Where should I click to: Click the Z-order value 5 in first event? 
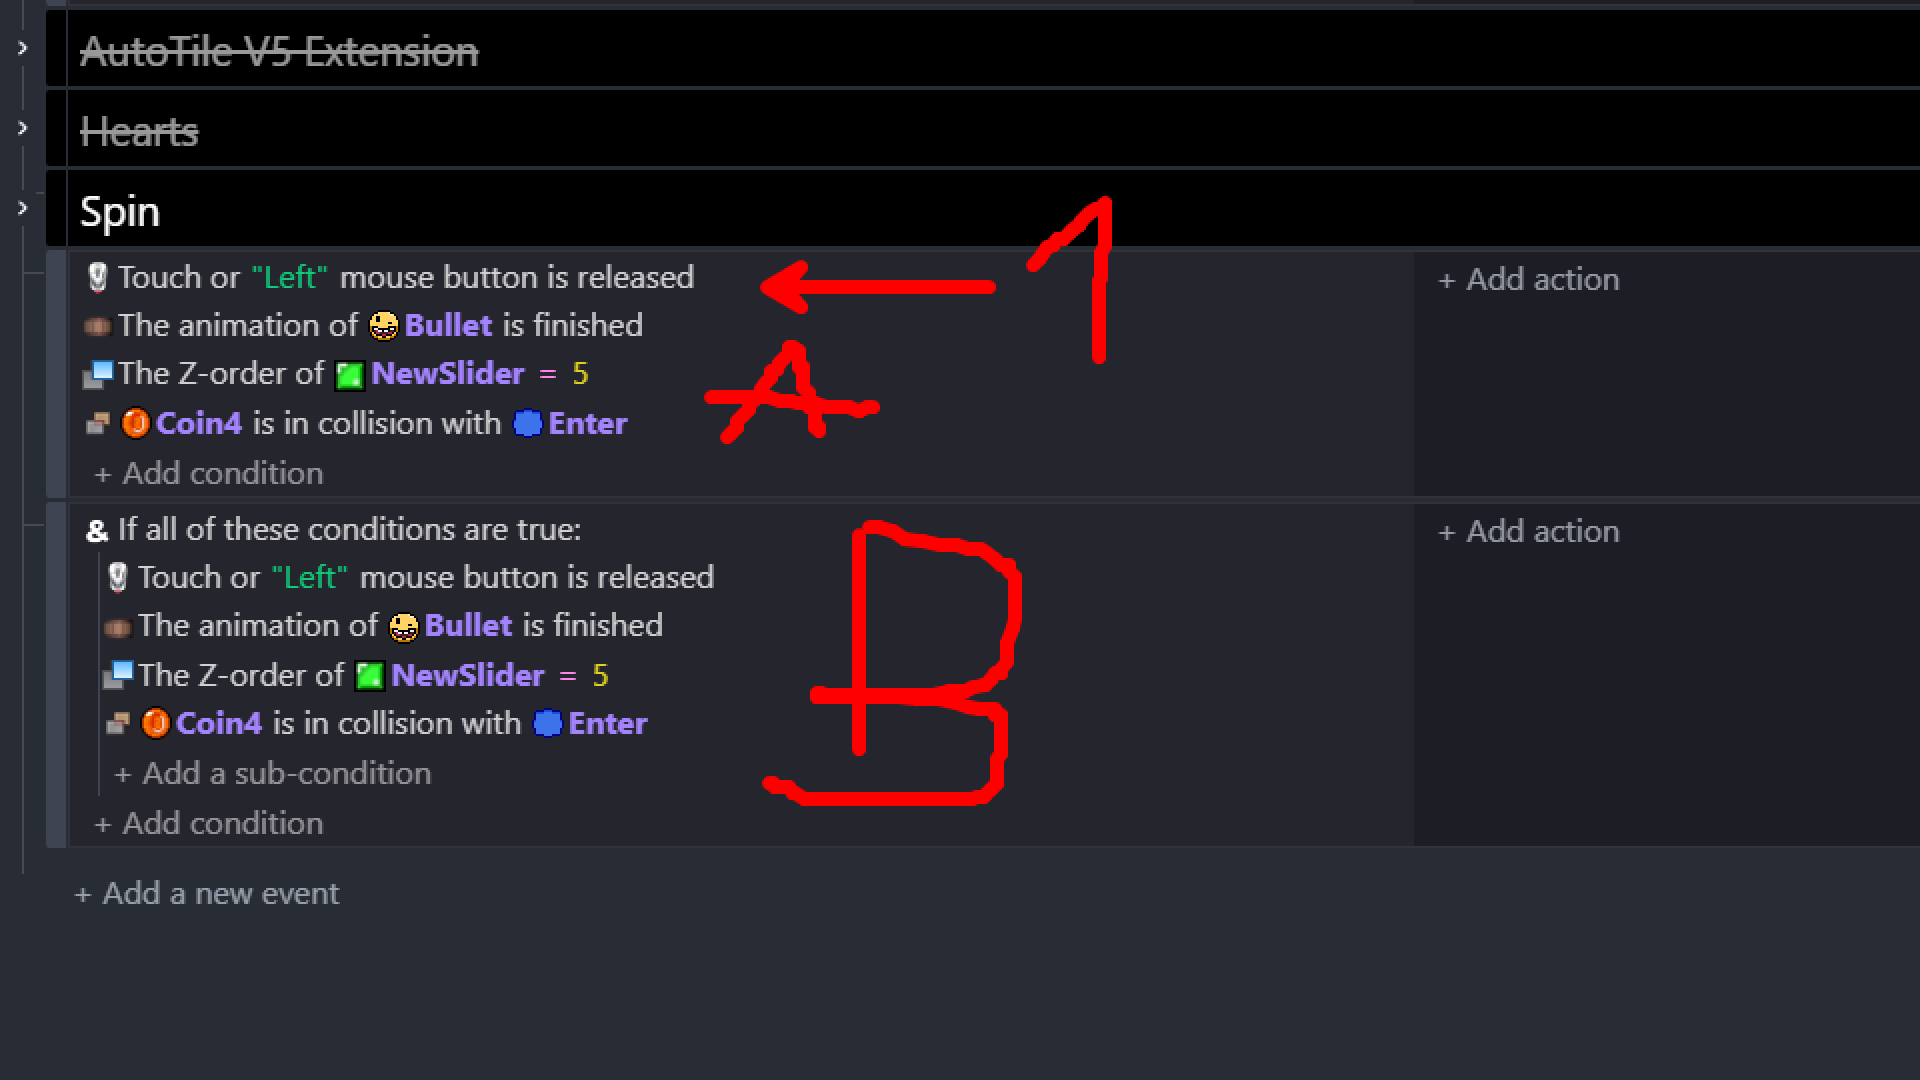(x=580, y=374)
